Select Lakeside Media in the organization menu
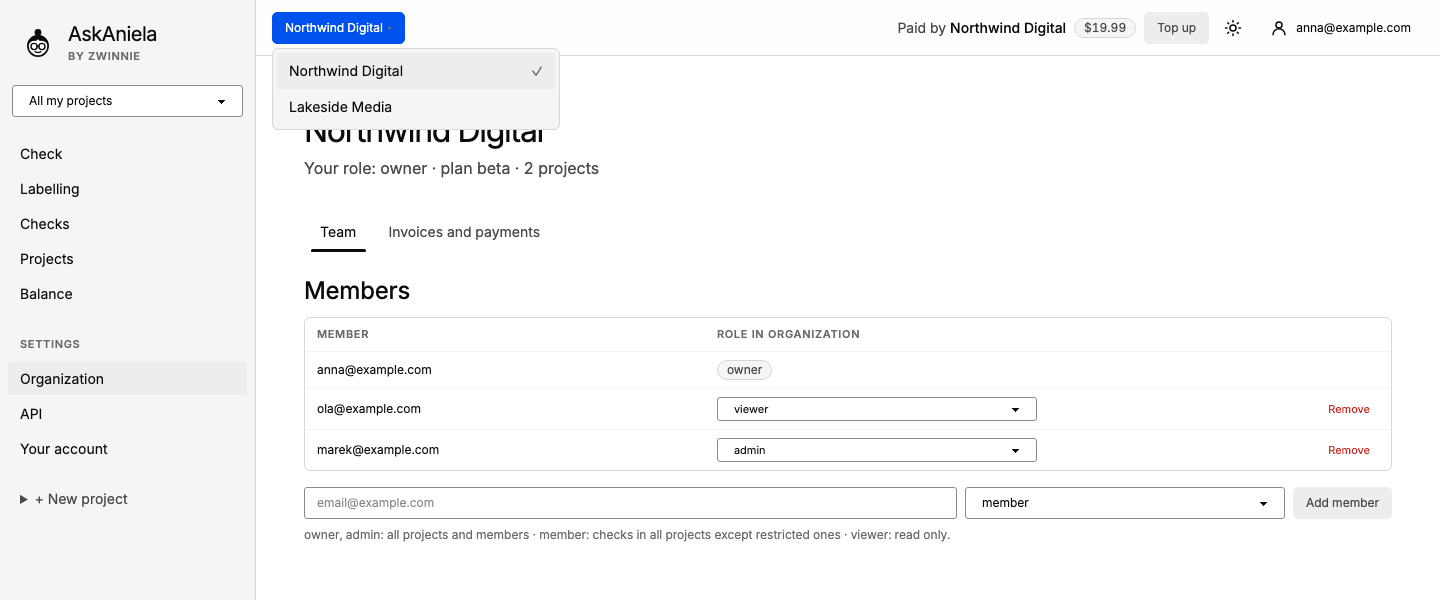This screenshot has height=600, width=1440. tap(416, 107)
